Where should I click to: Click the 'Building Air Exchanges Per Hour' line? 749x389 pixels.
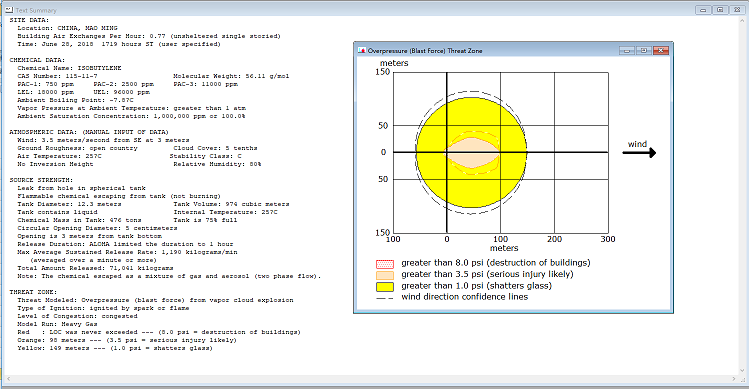[149, 36]
